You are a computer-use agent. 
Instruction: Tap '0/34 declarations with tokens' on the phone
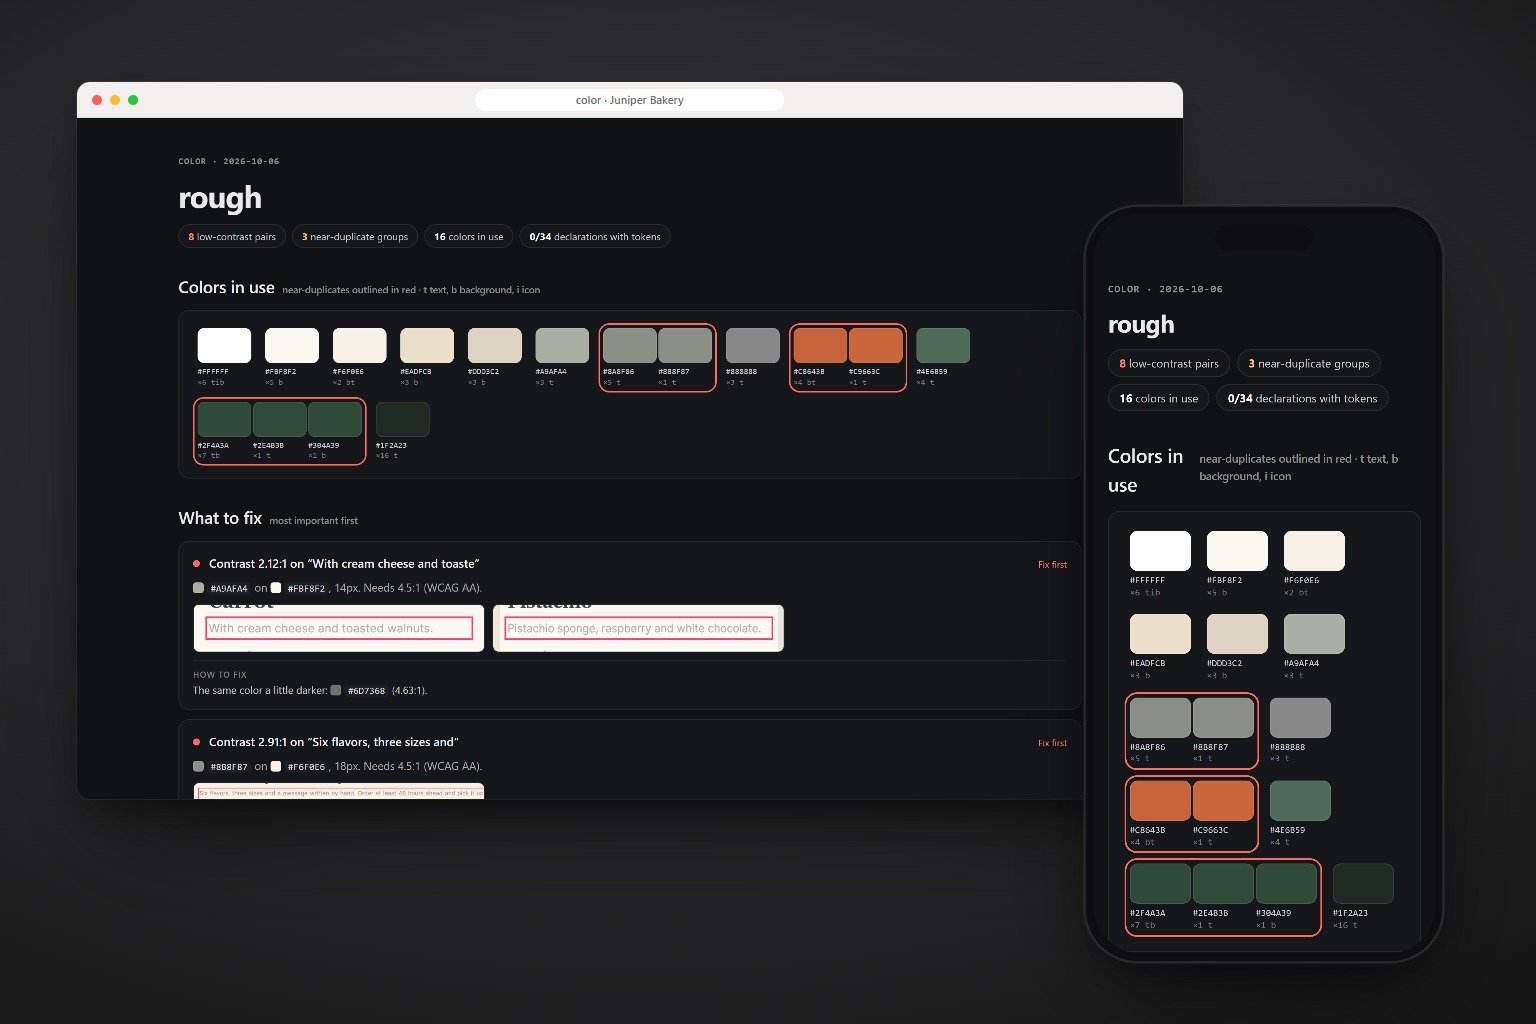1302,398
